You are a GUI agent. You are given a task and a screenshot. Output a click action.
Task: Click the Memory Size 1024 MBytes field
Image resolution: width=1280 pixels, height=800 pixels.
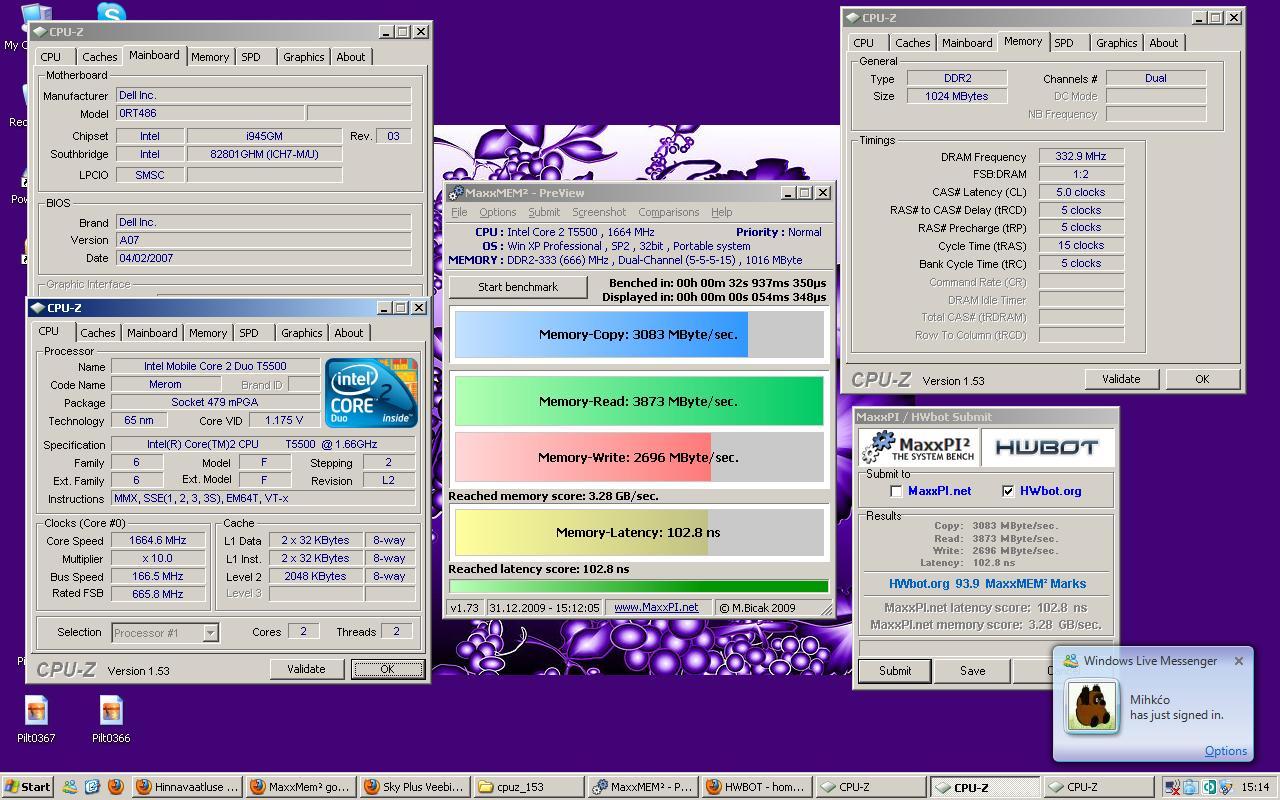(x=957, y=96)
